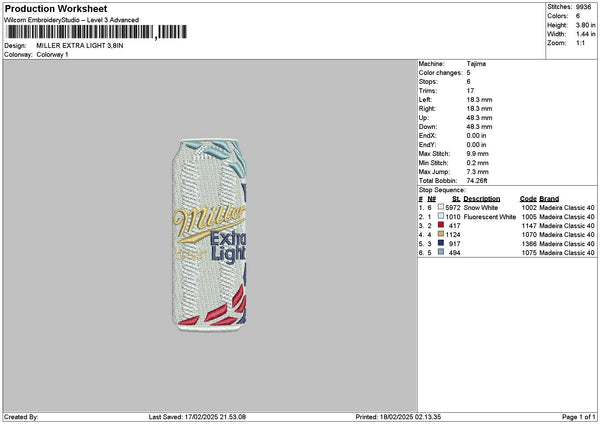Click the 'Fluorescent White' description
600x424 pixels.
pyautogui.click(x=490, y=217)
